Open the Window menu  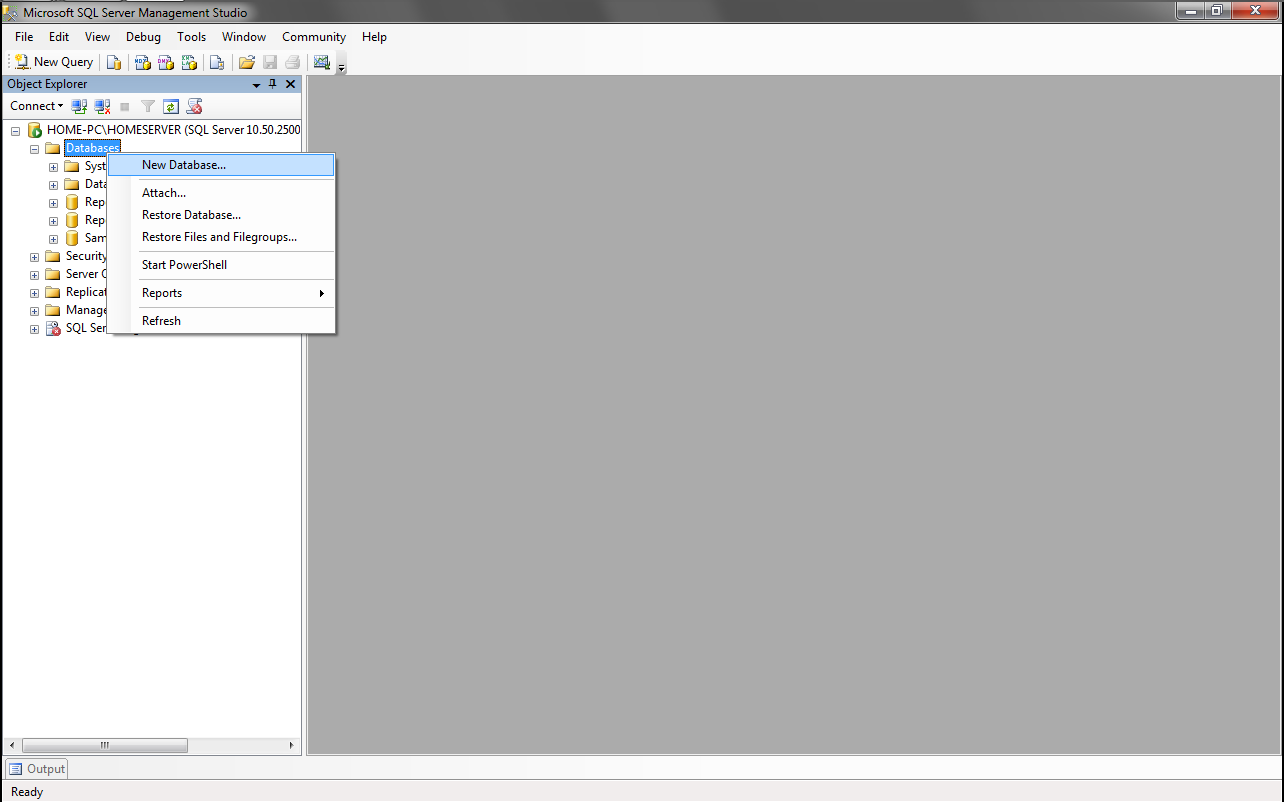(x=244, y=37)
